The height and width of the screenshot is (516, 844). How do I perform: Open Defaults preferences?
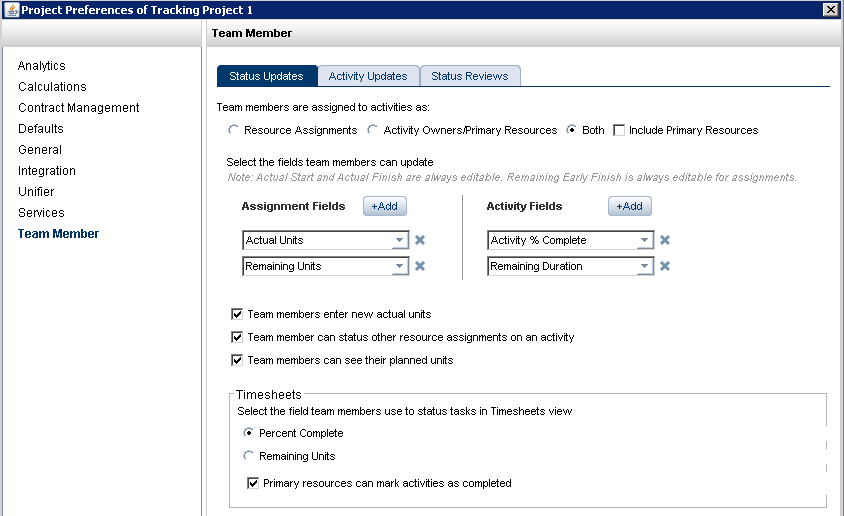click(x=41, y=129)
